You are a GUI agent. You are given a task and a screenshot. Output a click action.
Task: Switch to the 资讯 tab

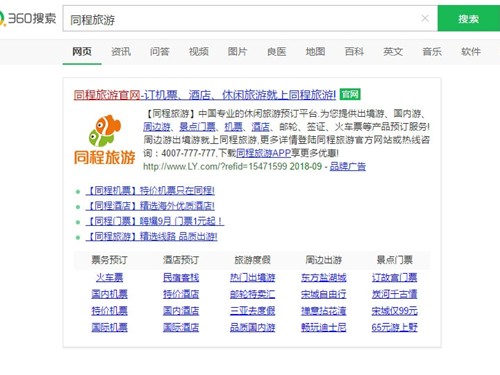(x=121, y=52)
